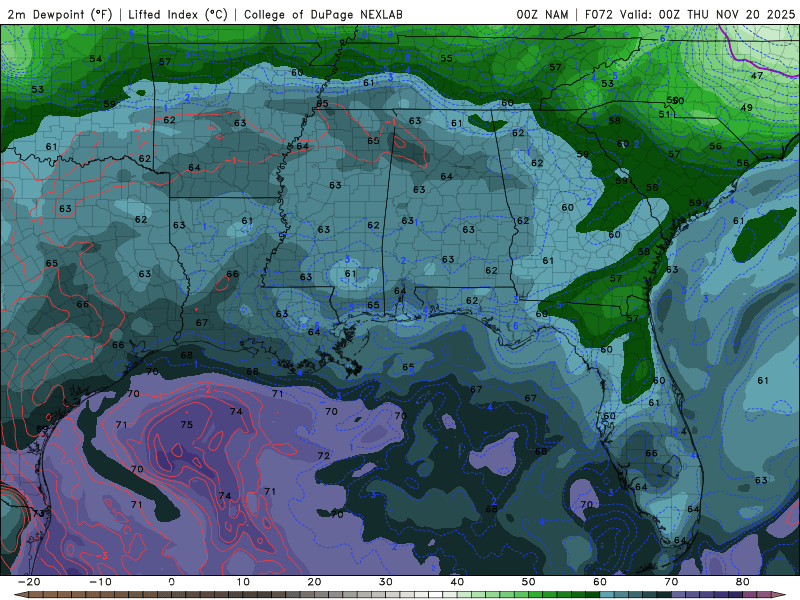Click the "College of DuPage NEXLAB" header text
Screen dimensions: 800x600
coord(323,14)
